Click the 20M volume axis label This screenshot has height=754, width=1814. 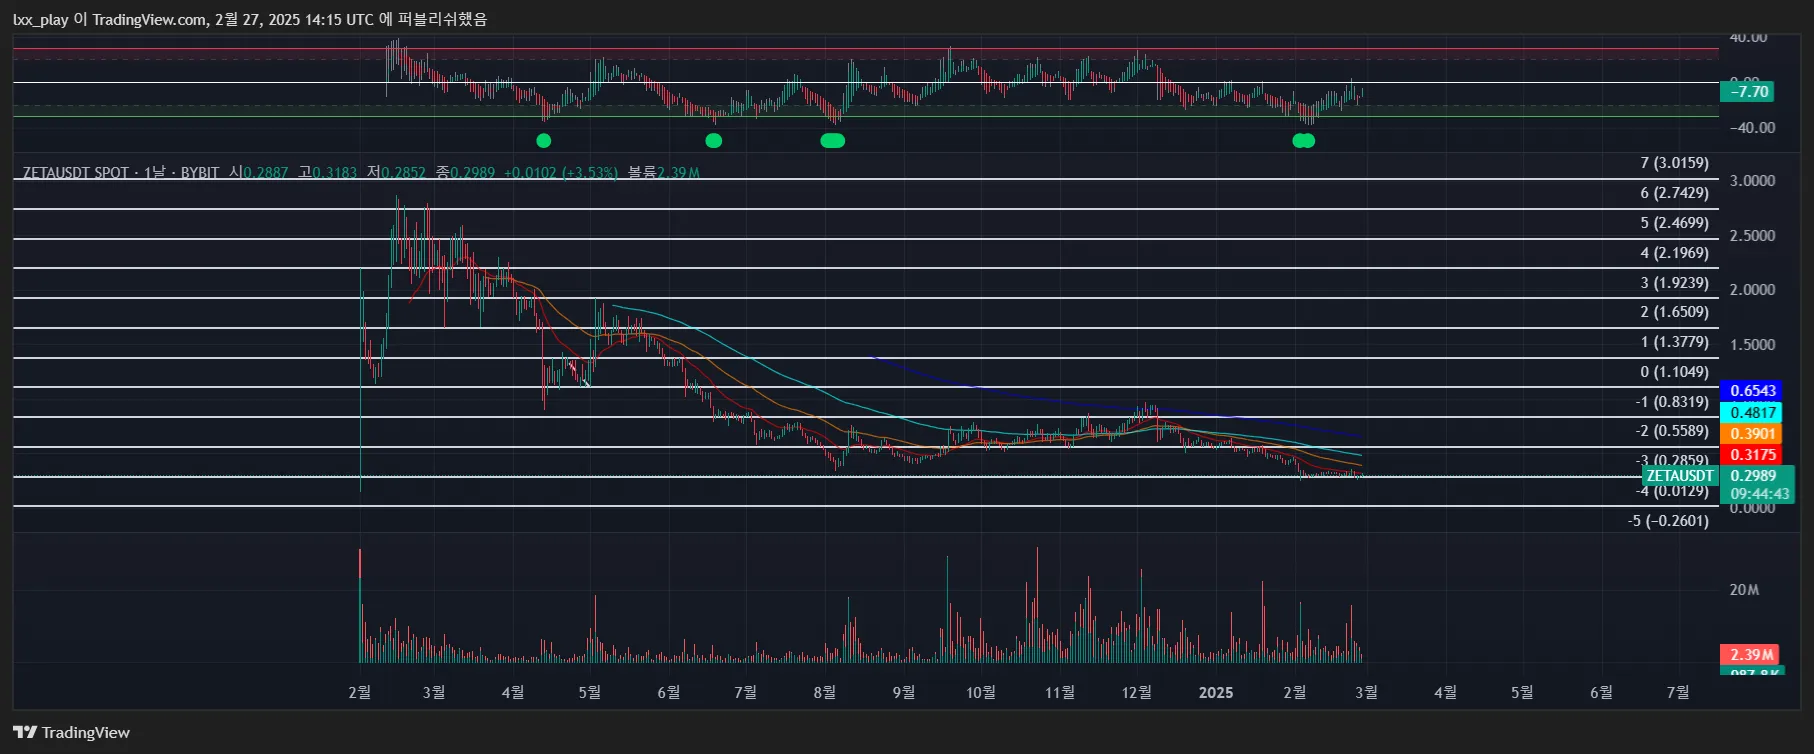click(x=1745, y=590)
